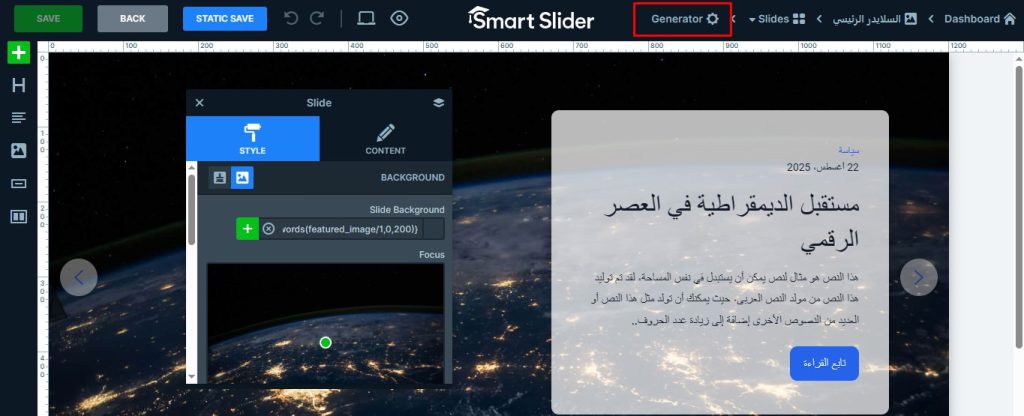Switch to the STYLE tab
Viewport: 1024px width, 416px height.
253,138
